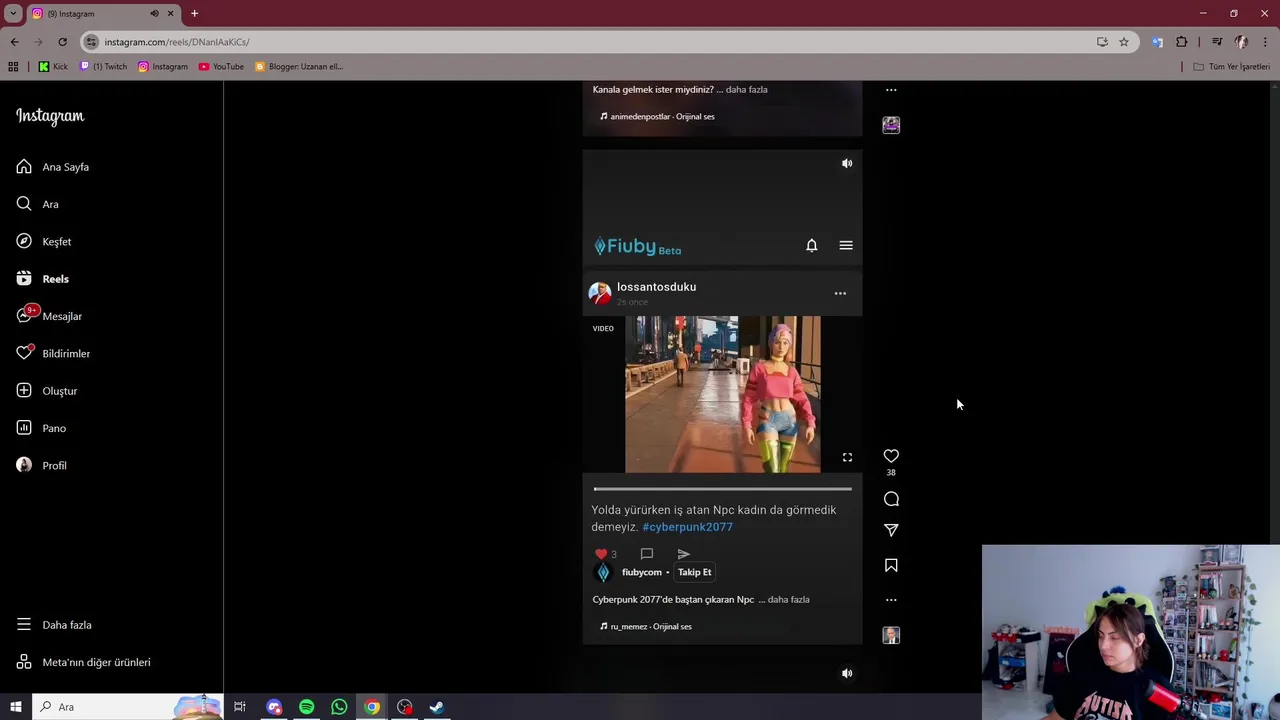
Task: Open Steam from taskbar
Action: (x=437, y=707)
